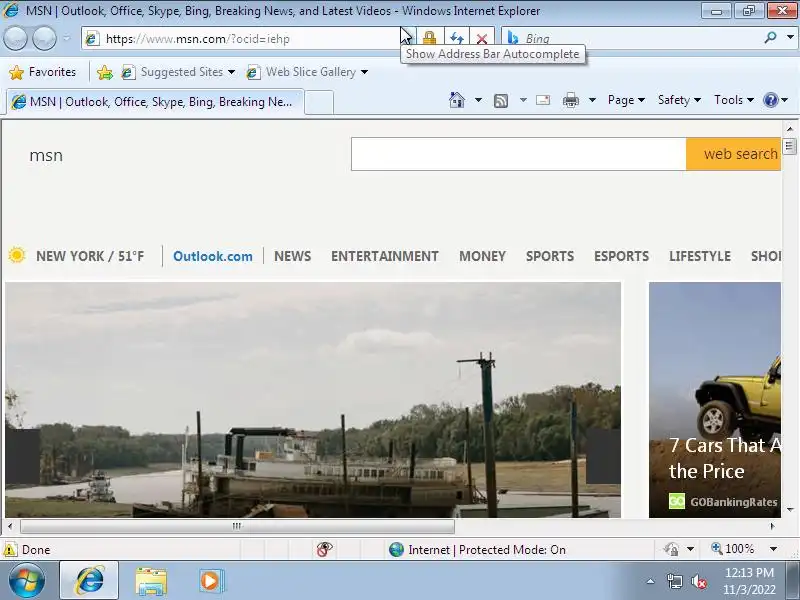Go to MONEY section

(482, 256)
